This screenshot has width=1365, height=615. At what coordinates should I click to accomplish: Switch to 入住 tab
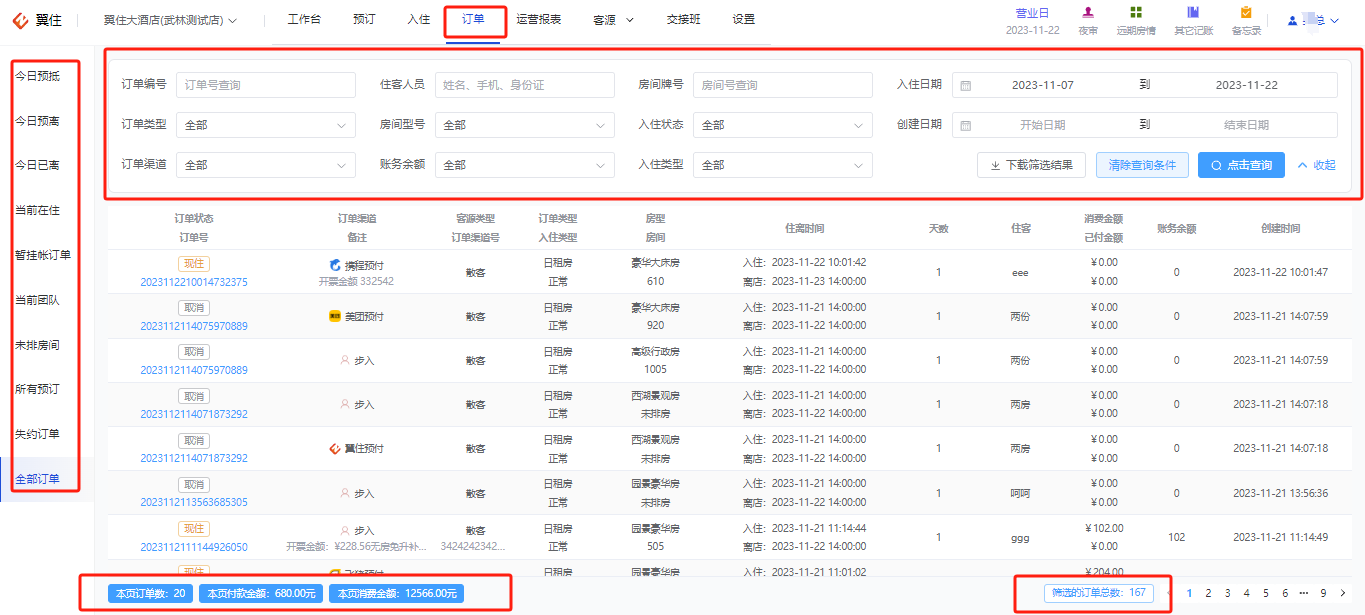[x=419, y=19]
